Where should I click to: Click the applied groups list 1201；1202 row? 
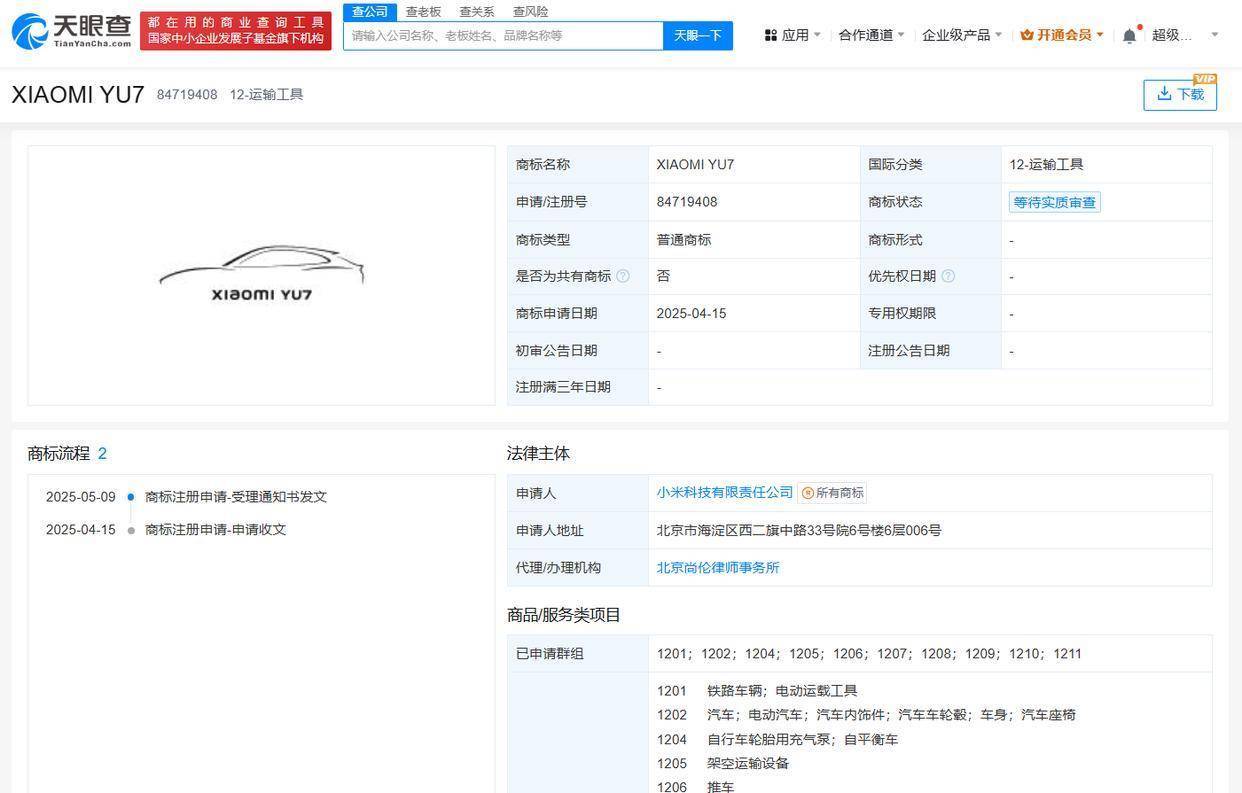(x=869, y=654)
